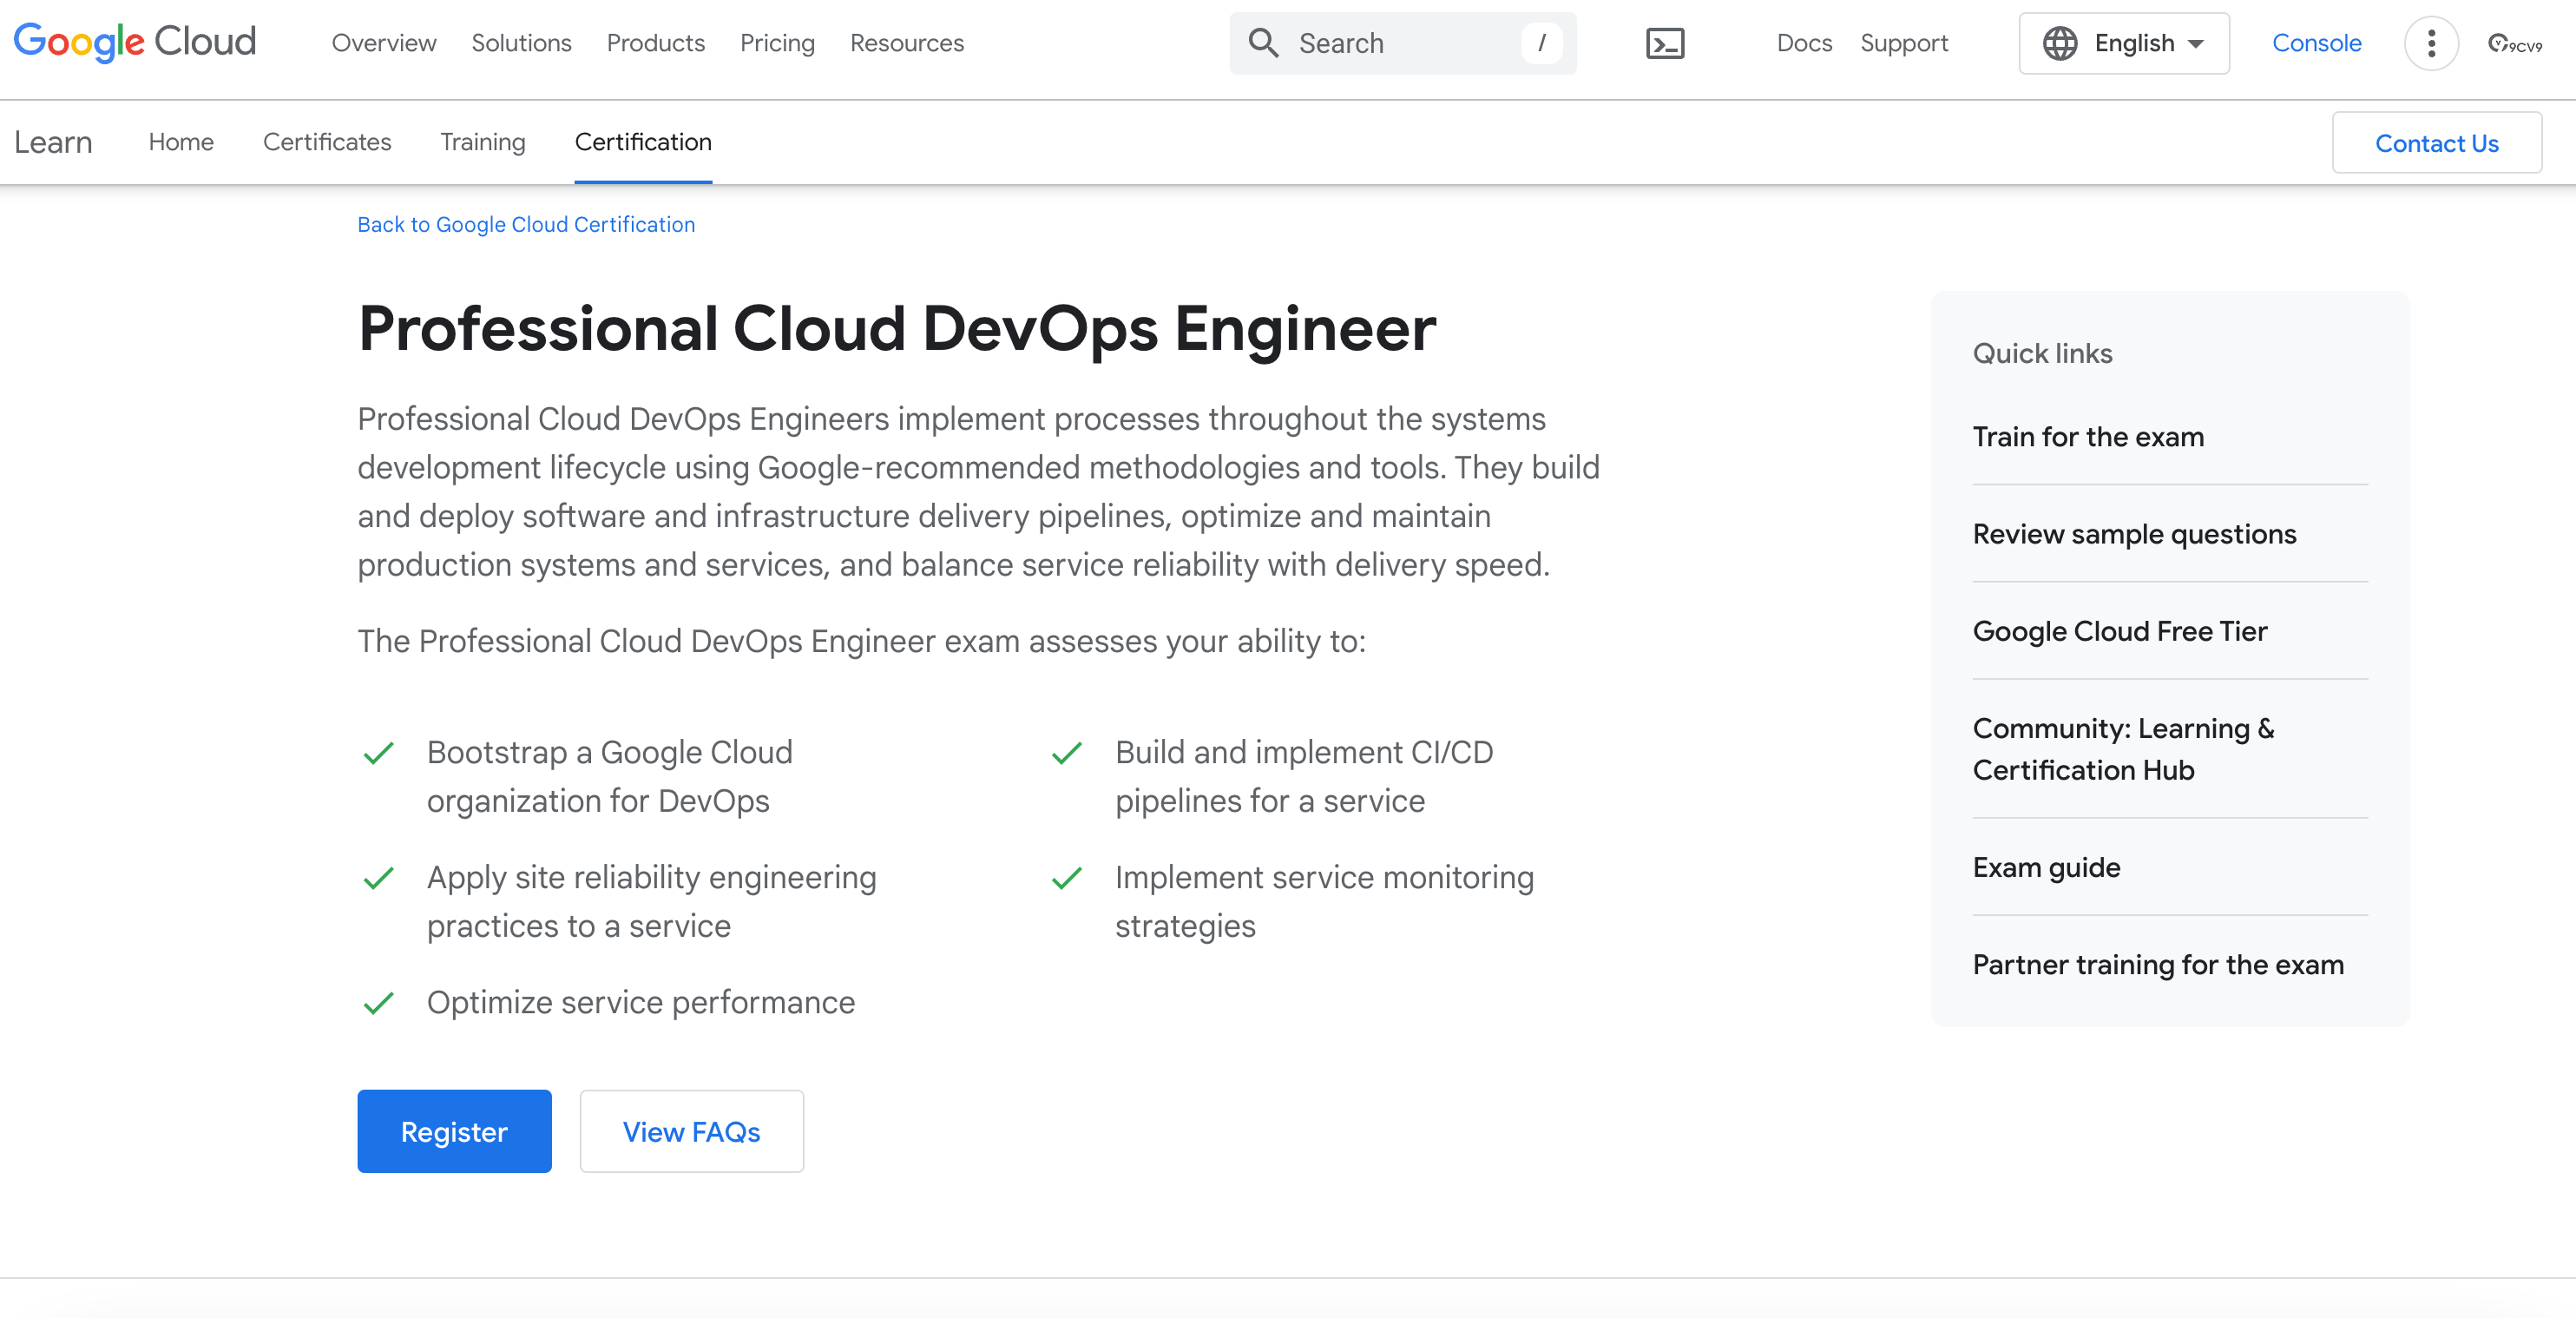Go back via Back to Google Cloud Certification
The width and height of the screenshot is (2576, 1318).
tap(526, 224)
